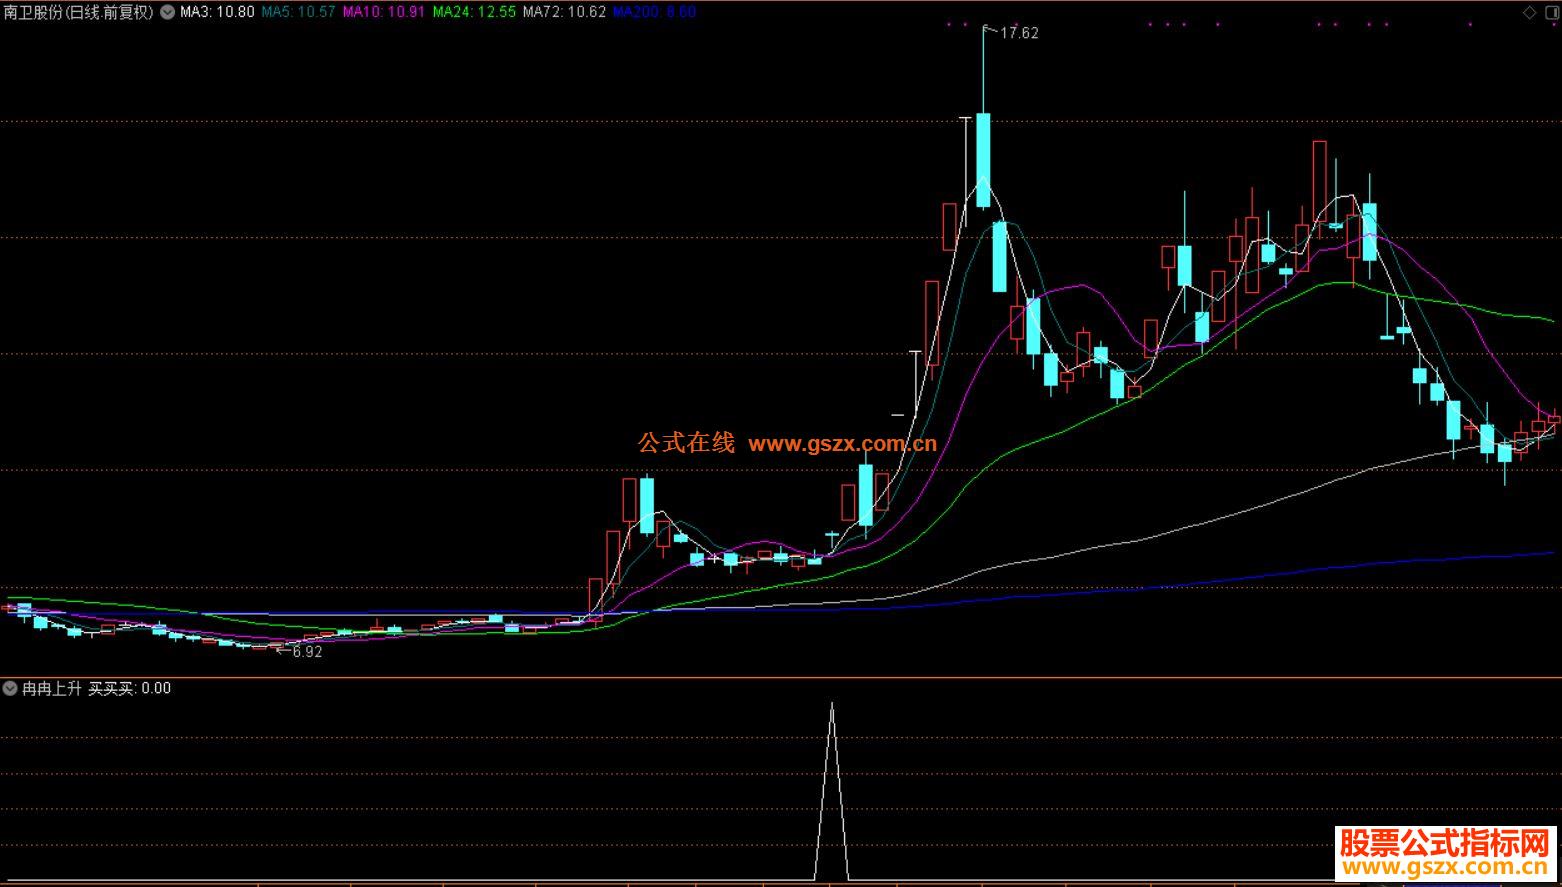Select the 冉冉上升 indicator name

click(51, 688)
